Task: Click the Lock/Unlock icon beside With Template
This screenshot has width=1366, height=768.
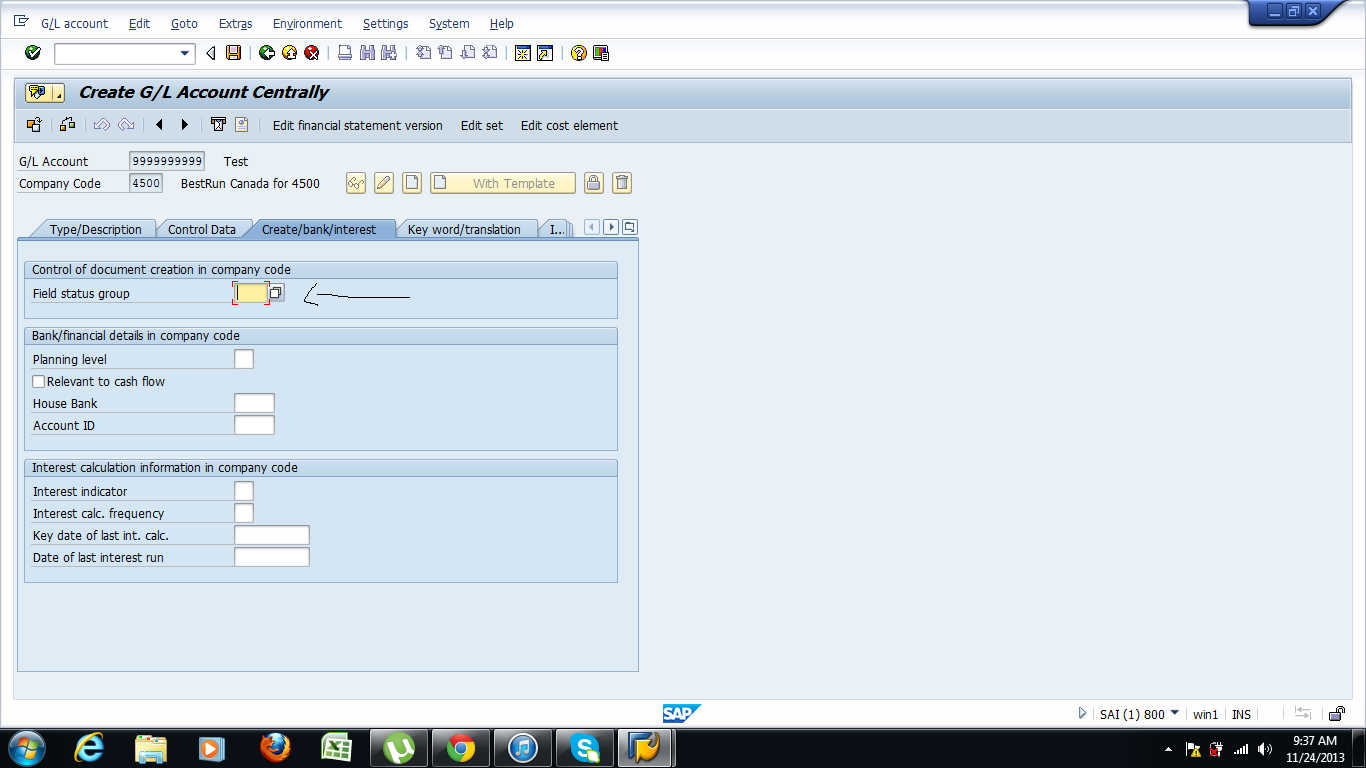Action: [x=593, y=183]
